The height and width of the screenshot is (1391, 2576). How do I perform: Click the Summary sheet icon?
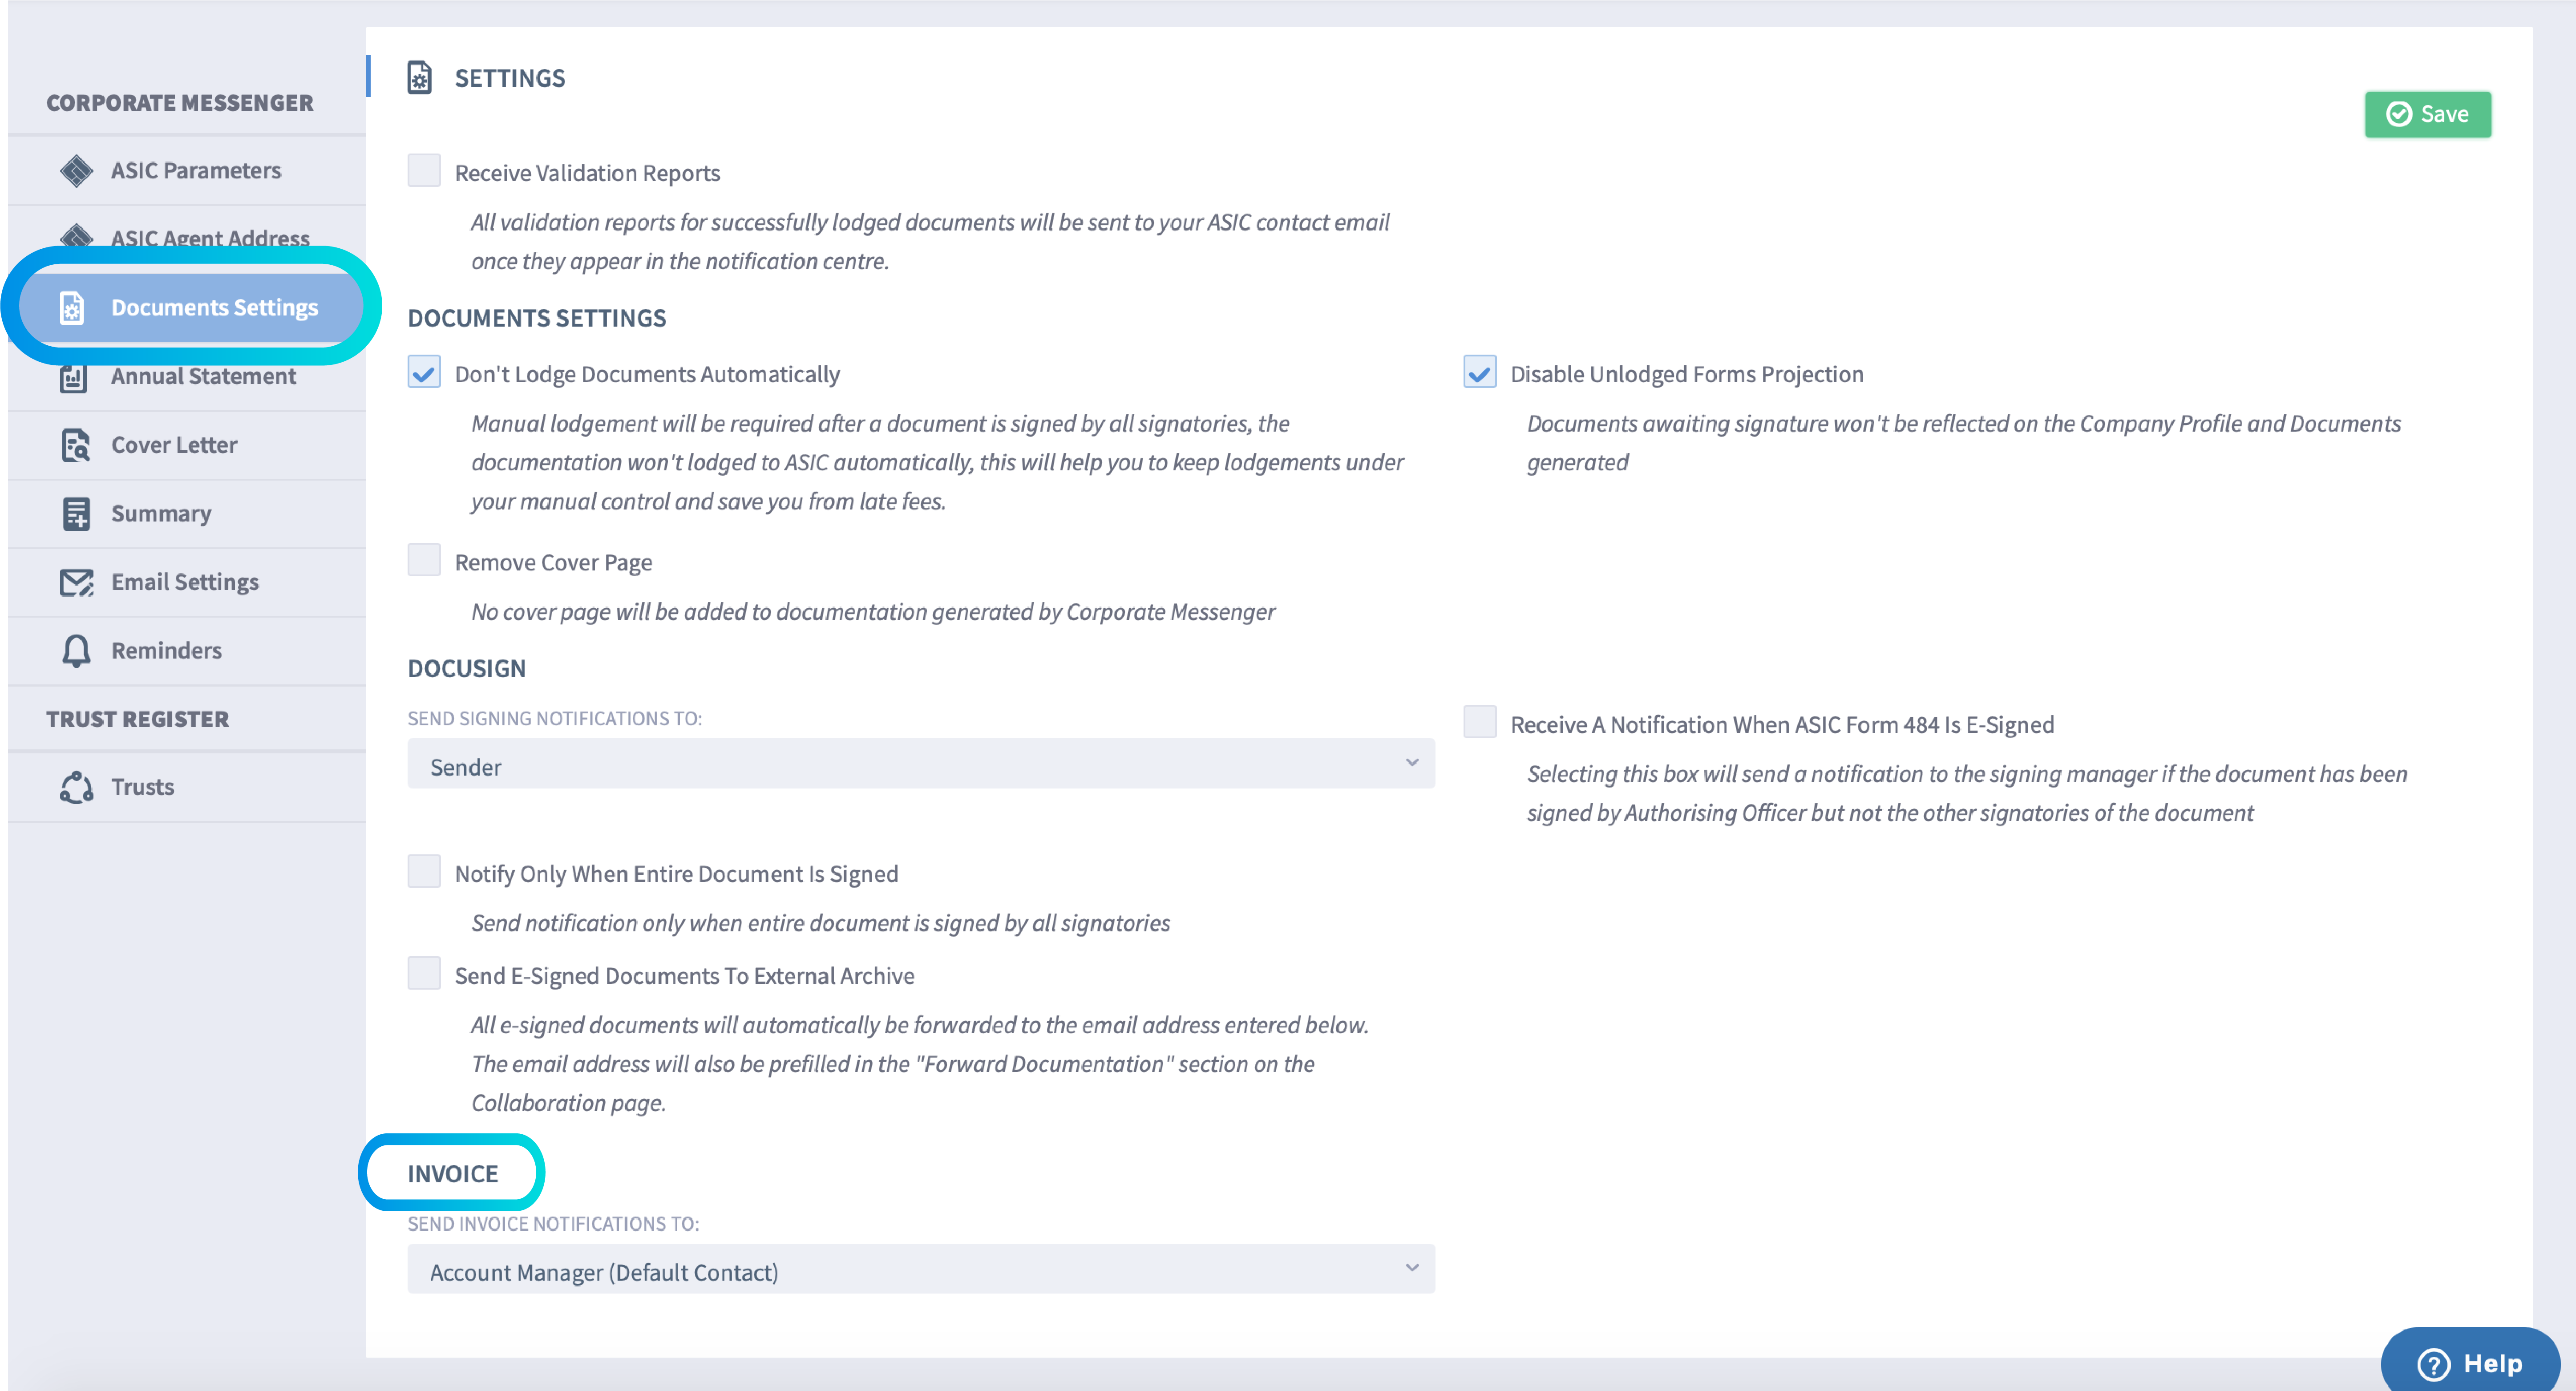coord(76,514)
